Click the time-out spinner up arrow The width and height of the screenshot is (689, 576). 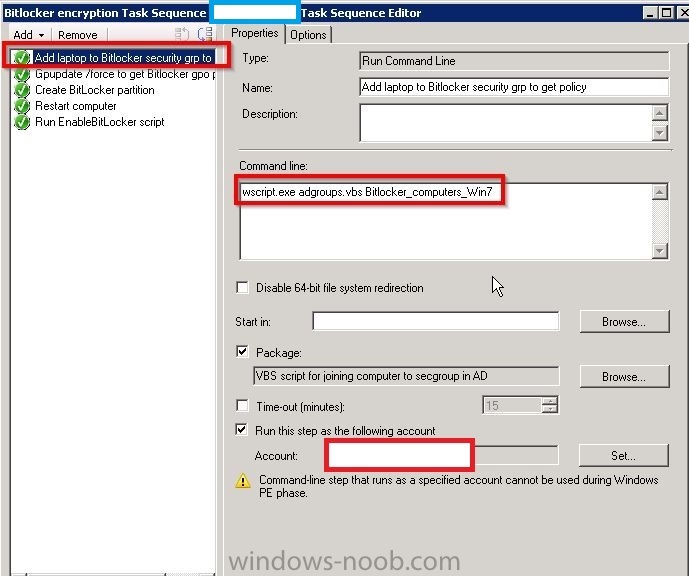point(550,400)
